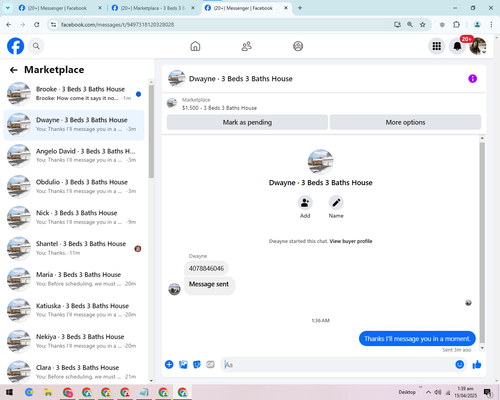Open the Friends icon in top navigation

[246, 46]
